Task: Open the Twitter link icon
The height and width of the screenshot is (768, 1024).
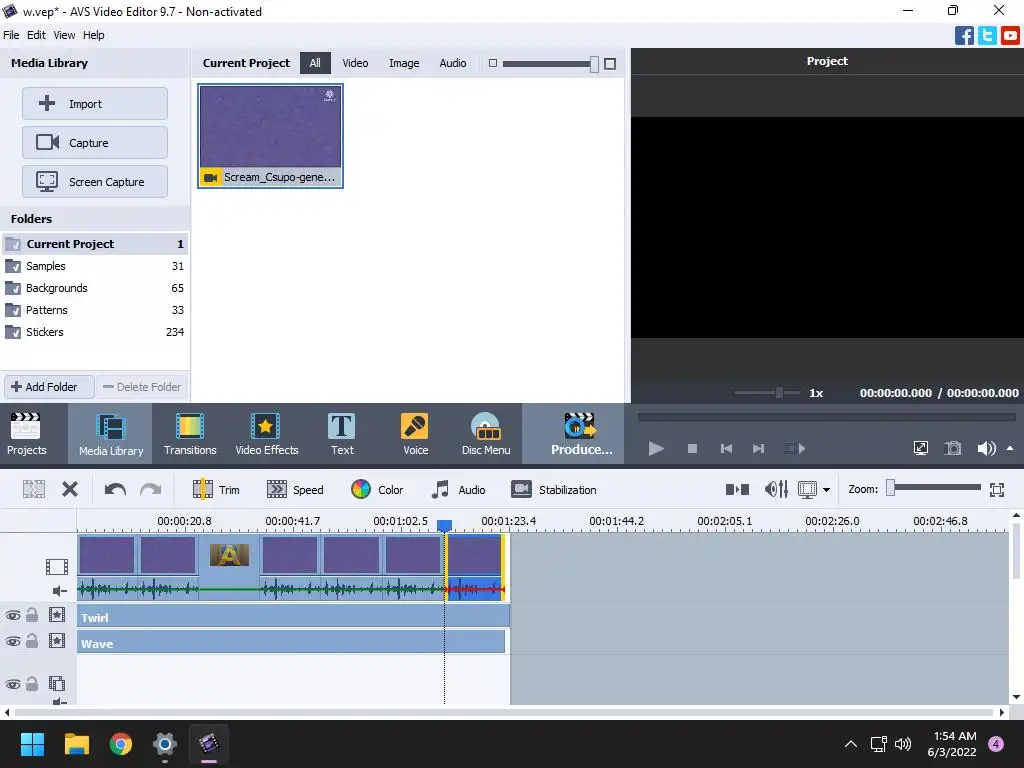Action: (x=987, y=35)
